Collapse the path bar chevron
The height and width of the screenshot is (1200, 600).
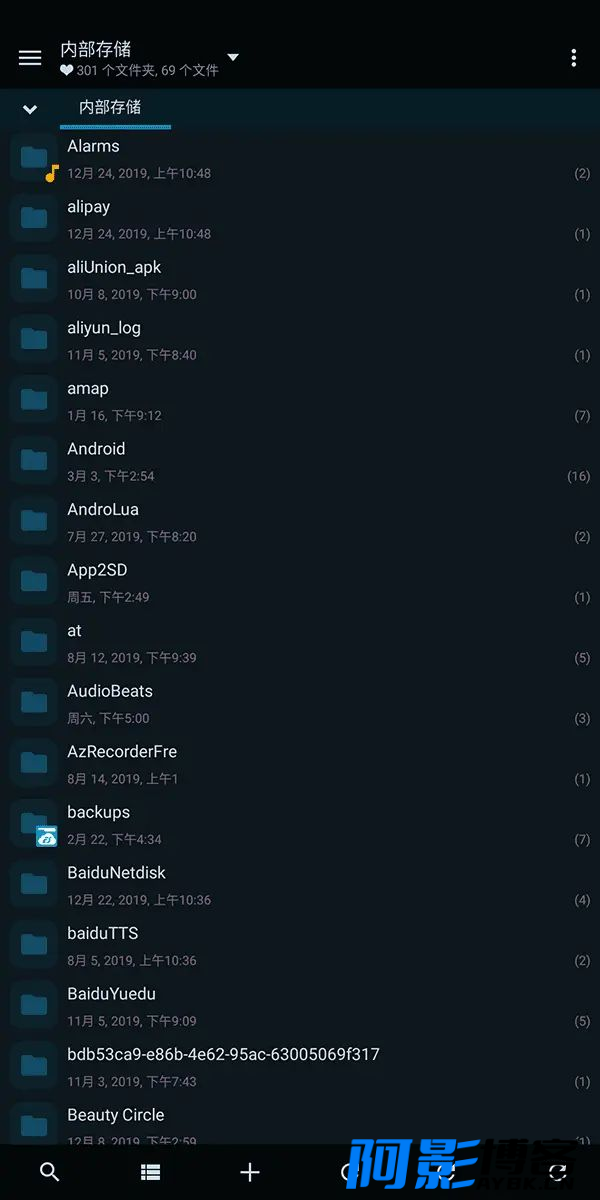point(30,109)
